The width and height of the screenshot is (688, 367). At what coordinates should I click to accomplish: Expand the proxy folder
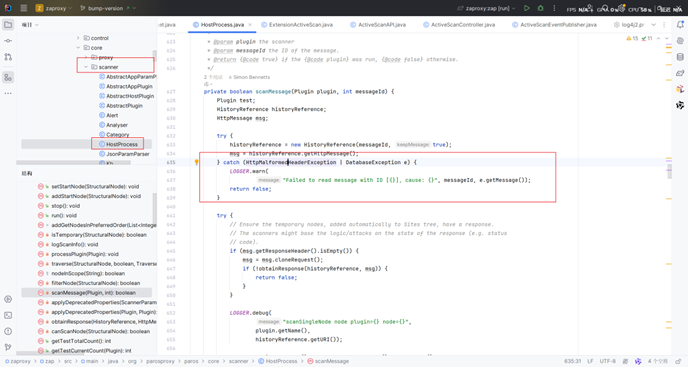point(86,58)
